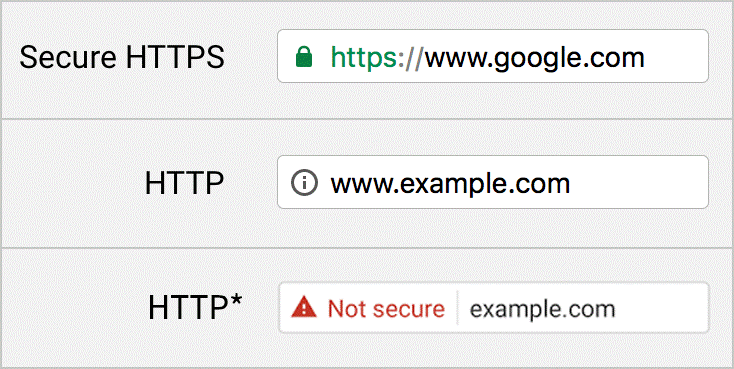Viewport: 734px width, 369px height.
Task: Click empty space in Not secure address bar
Action: pyautogui.click(x=661, y=308)
